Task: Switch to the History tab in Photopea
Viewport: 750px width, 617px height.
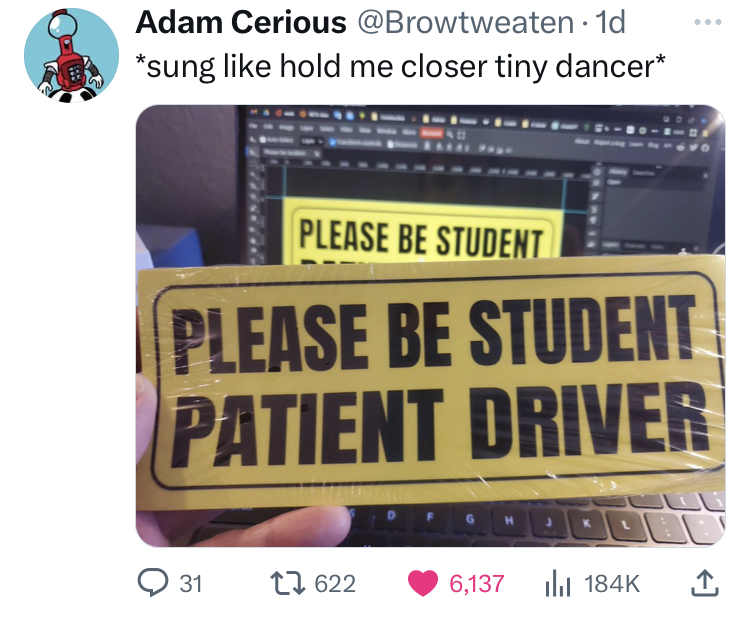Action: coord(618,171)
